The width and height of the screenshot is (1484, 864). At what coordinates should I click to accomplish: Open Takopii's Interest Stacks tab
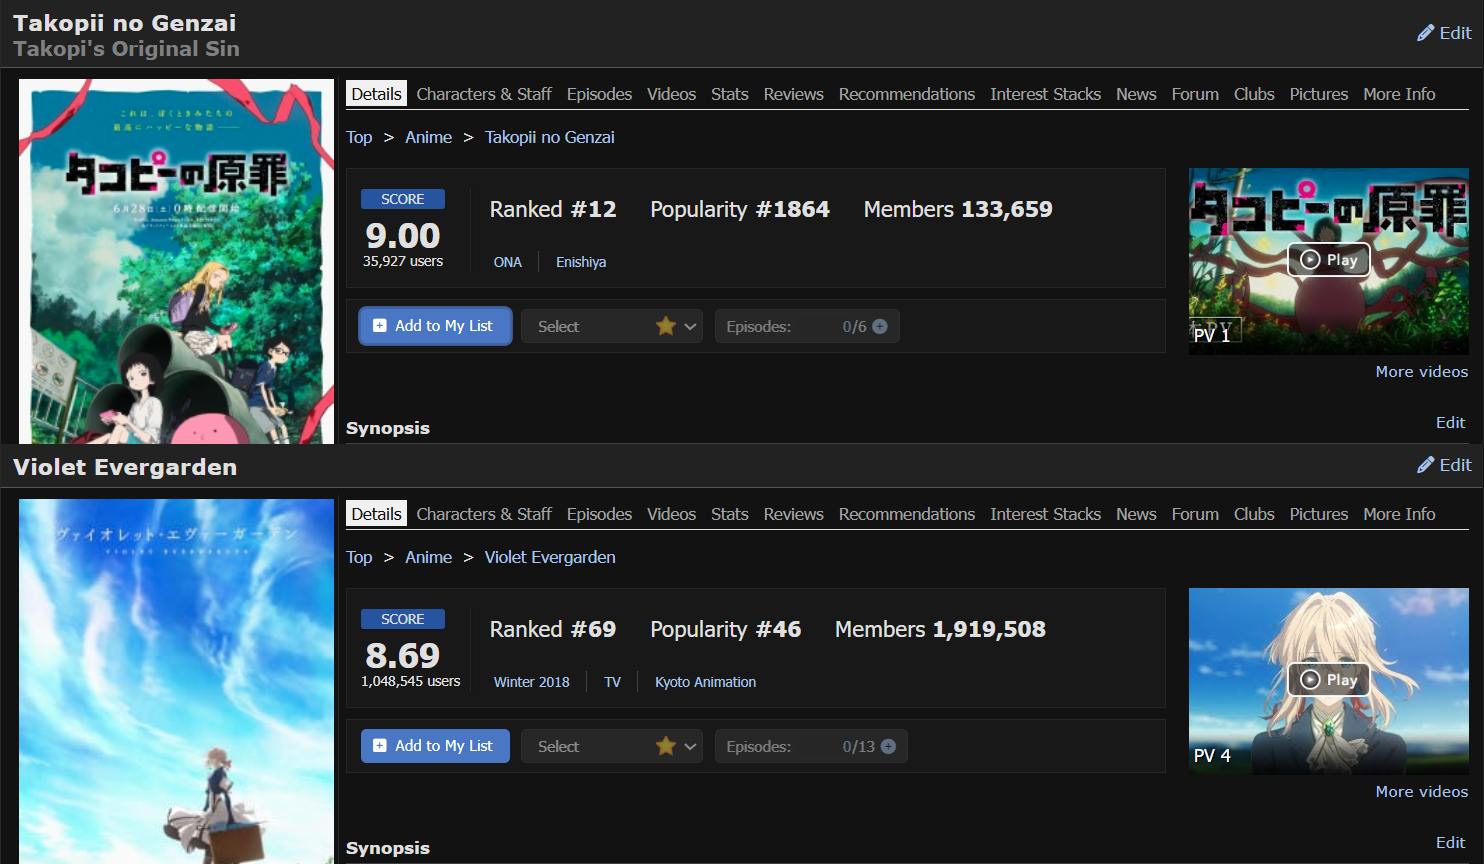(1045, 94)
